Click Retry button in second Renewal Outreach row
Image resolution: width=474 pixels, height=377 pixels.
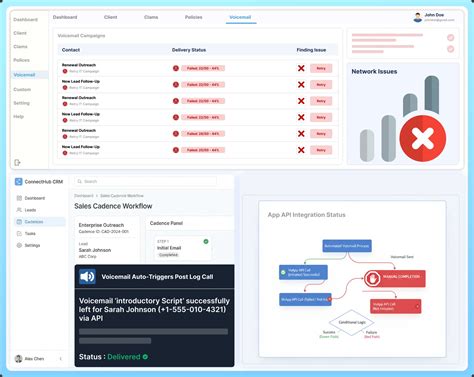[x=321, y=101]
